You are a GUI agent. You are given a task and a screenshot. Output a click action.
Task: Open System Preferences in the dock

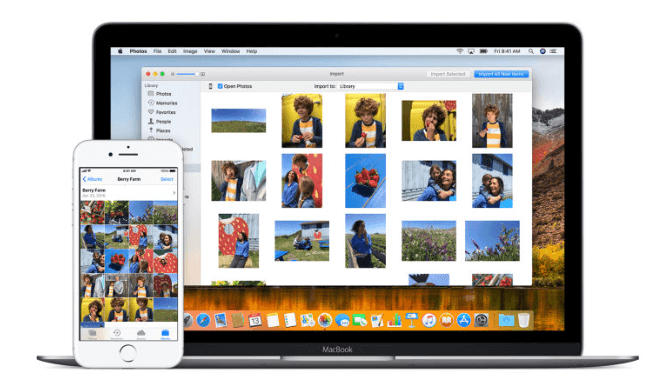[481, 320]
